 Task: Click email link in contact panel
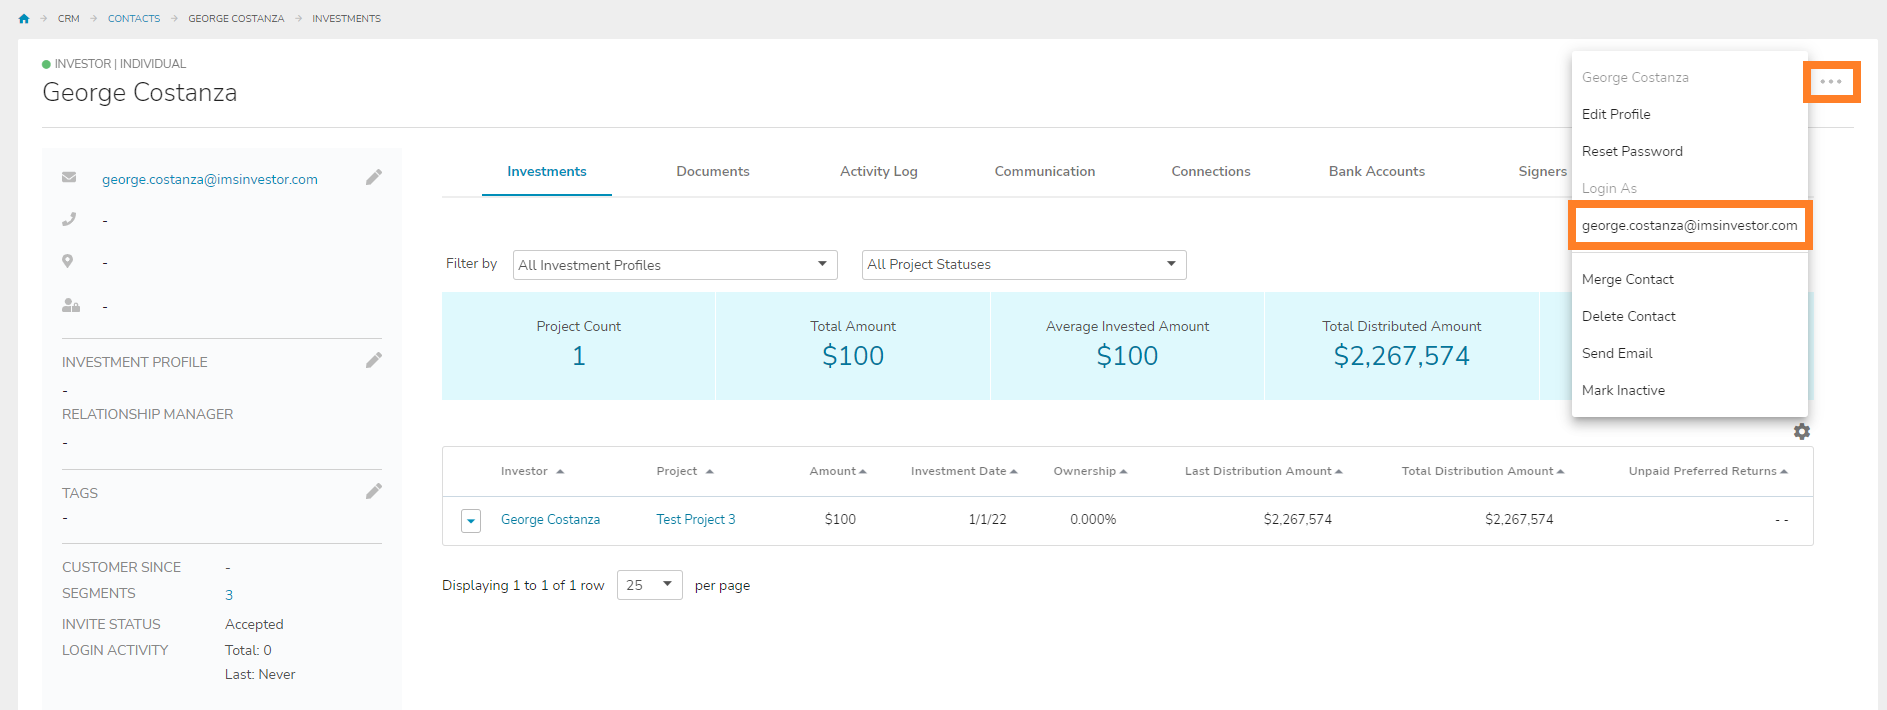tap(210, 179)
